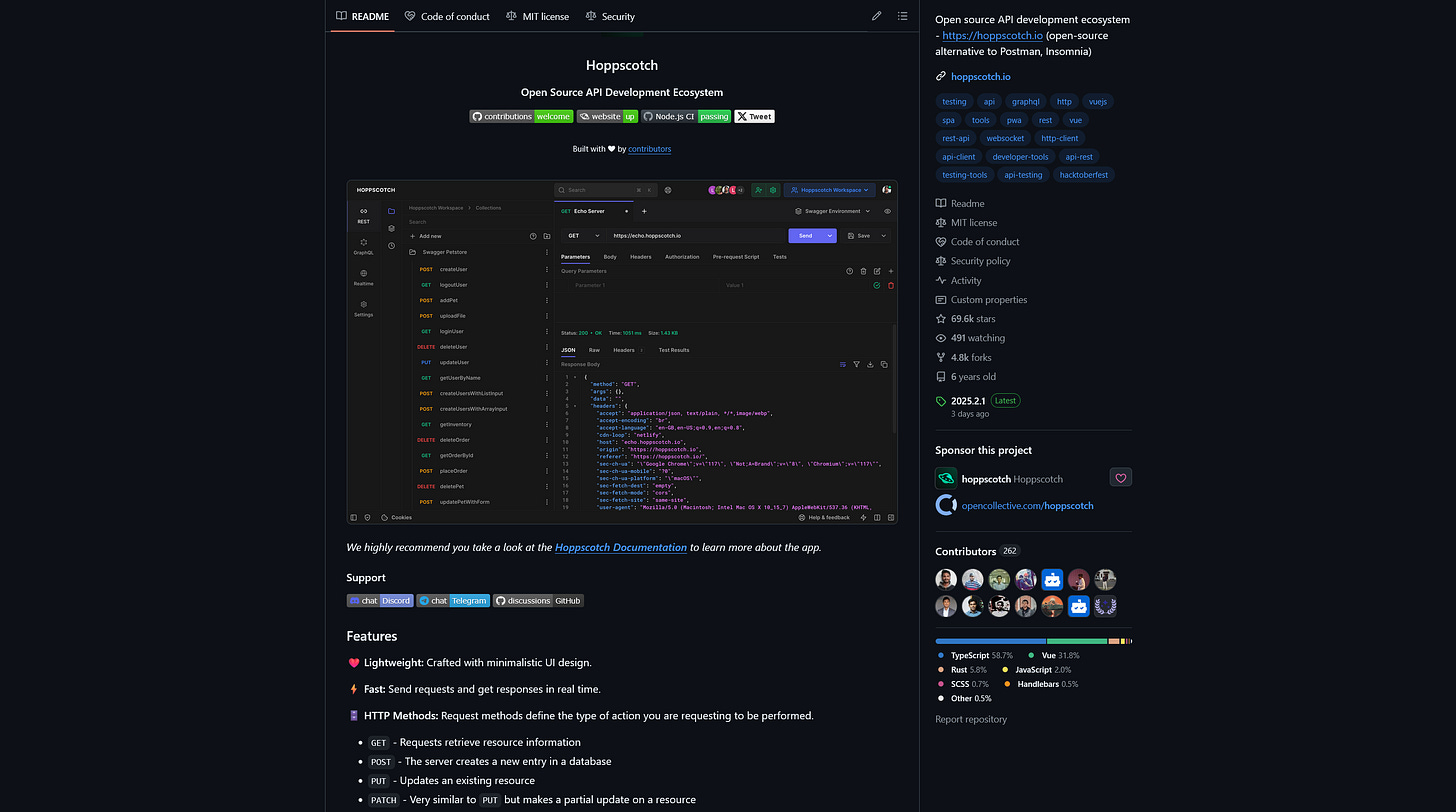Open the Custom properties link

(x=981, y=300)
